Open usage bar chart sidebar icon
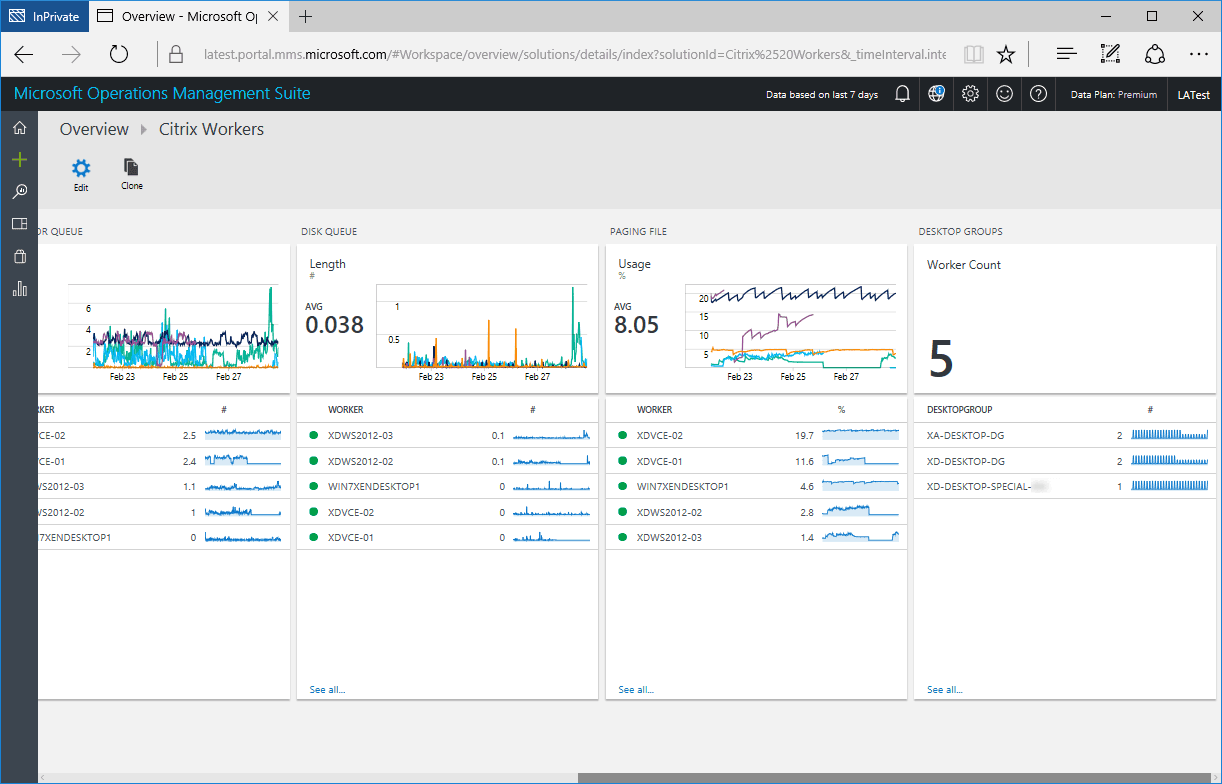The image size is (1222, 784). coord(19,289)
